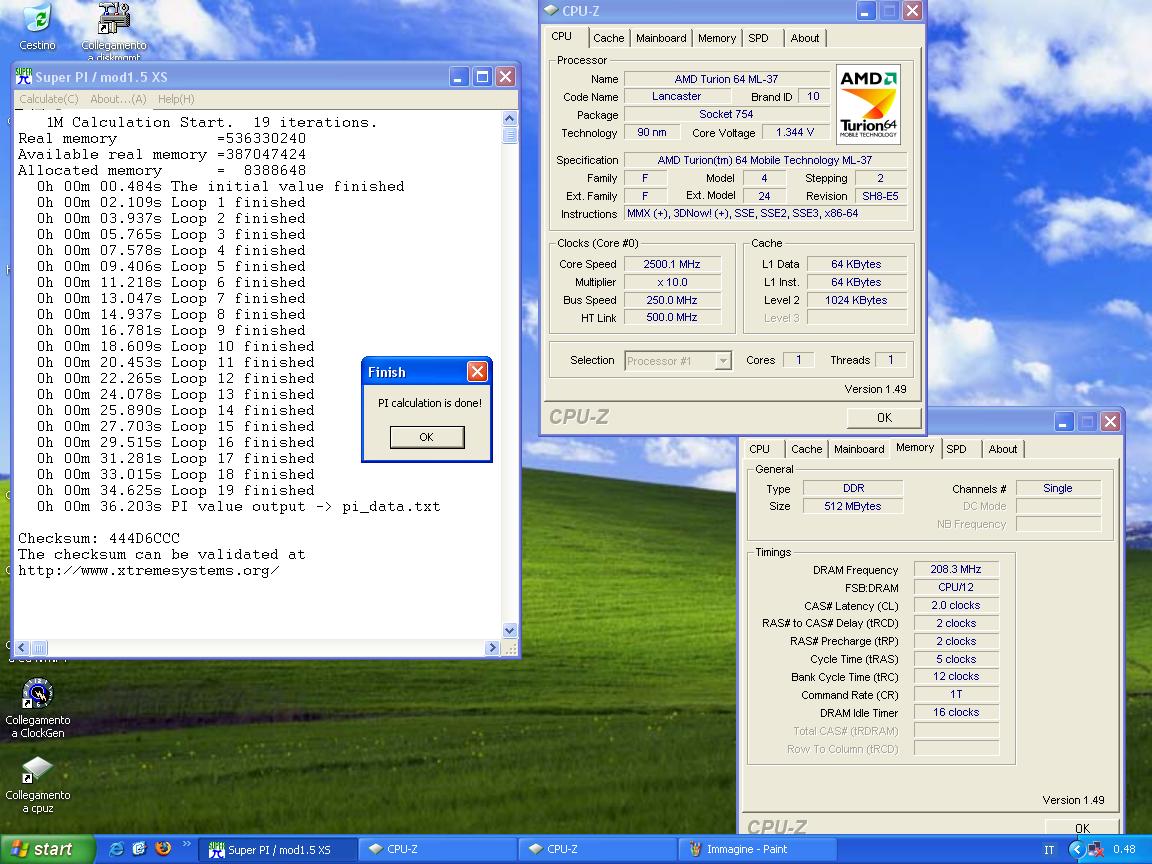Open the Cestino recycle bin icon
1152x864 pixels.
tap(37, 28)
